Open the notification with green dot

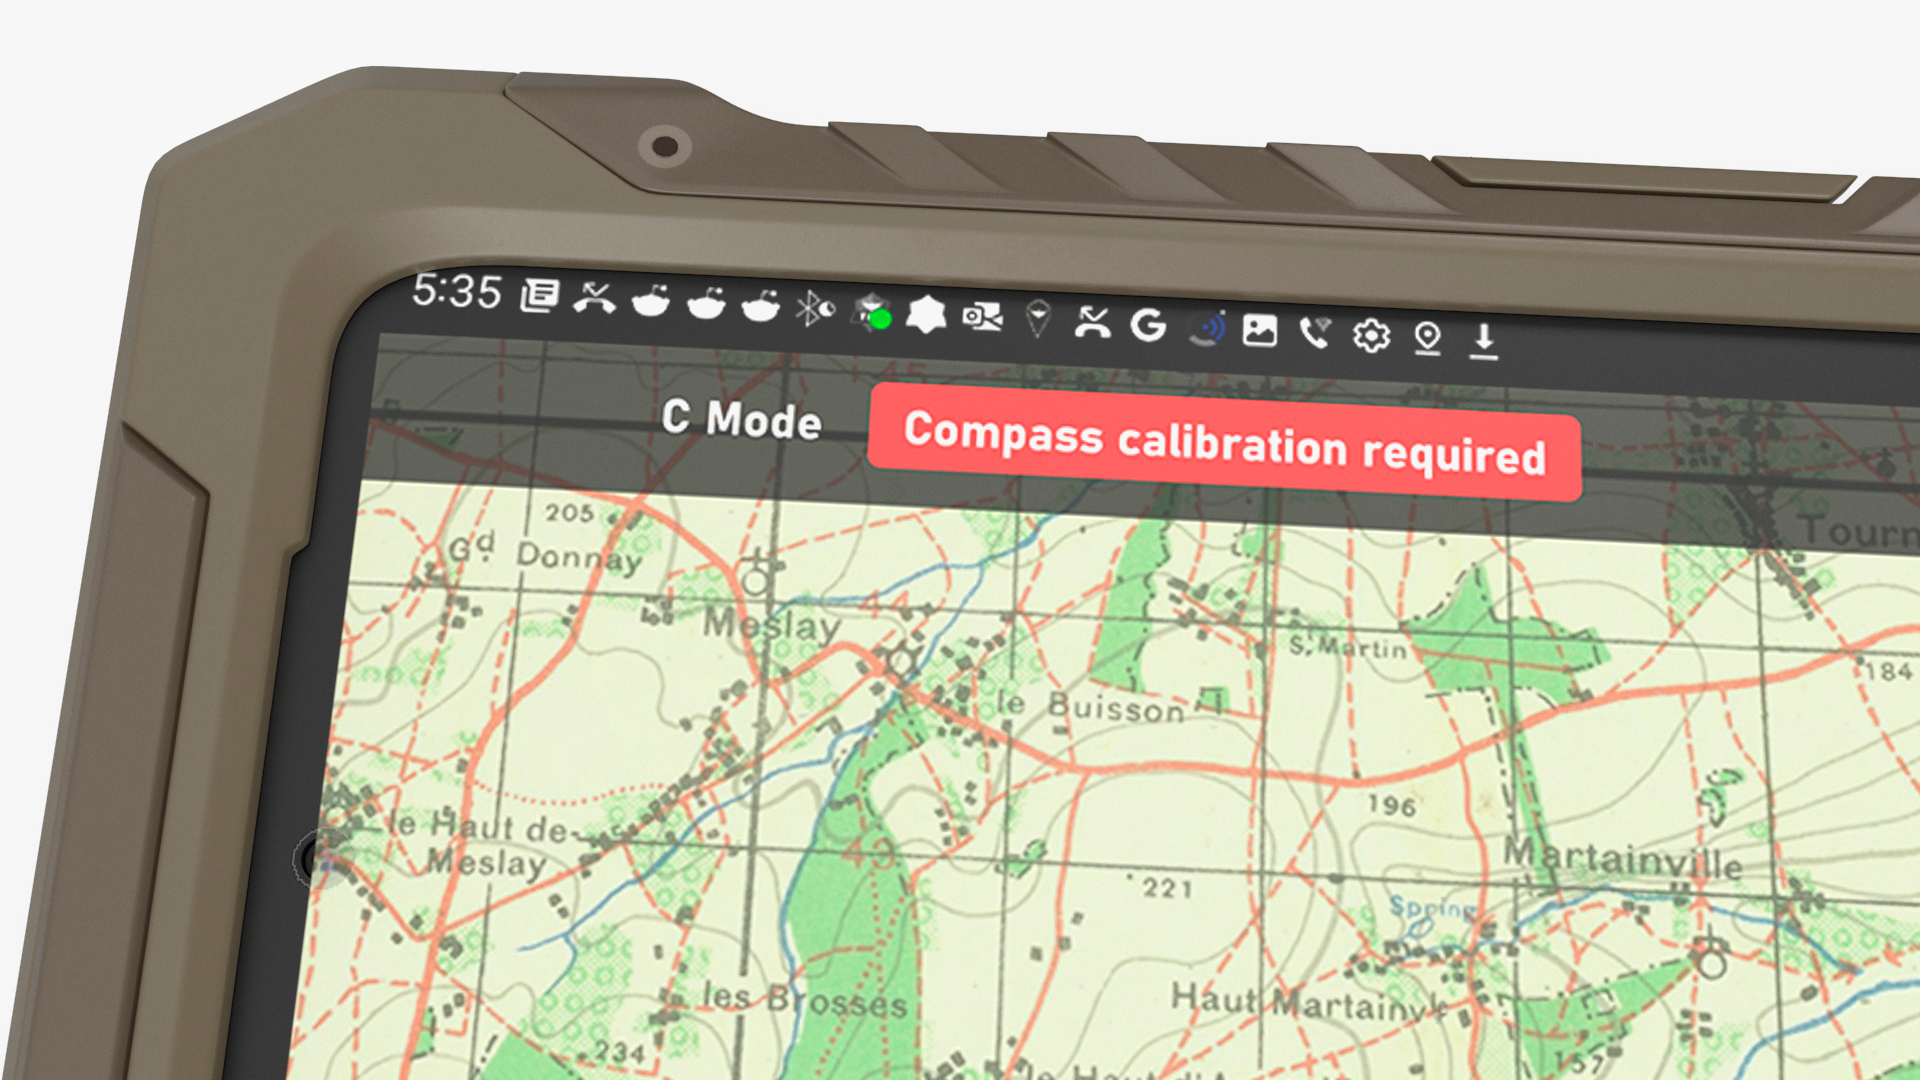point(873,312)
